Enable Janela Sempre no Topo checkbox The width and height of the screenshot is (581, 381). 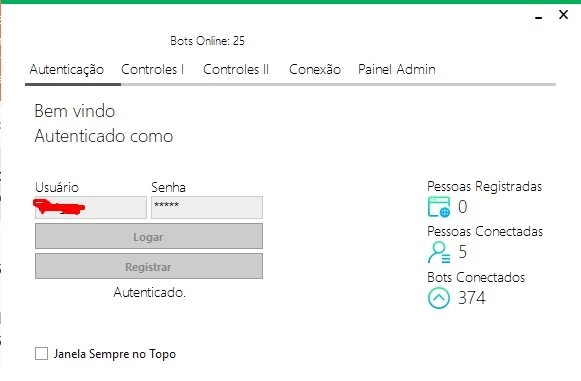point(42,354)
